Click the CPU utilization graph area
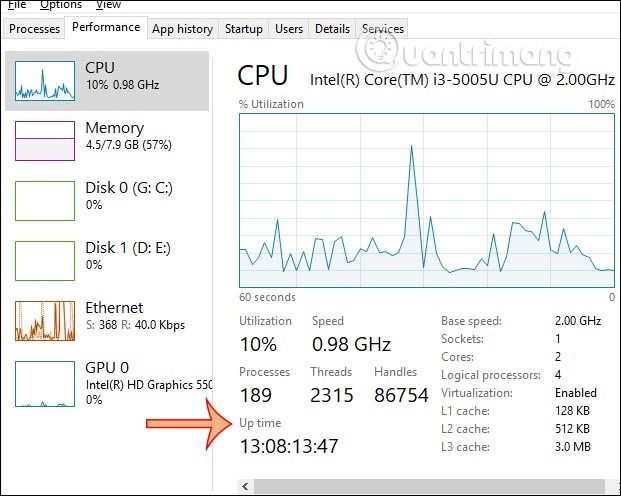Image resolution: width=621 pixels, height=496 pixels. tap(427, 200)
